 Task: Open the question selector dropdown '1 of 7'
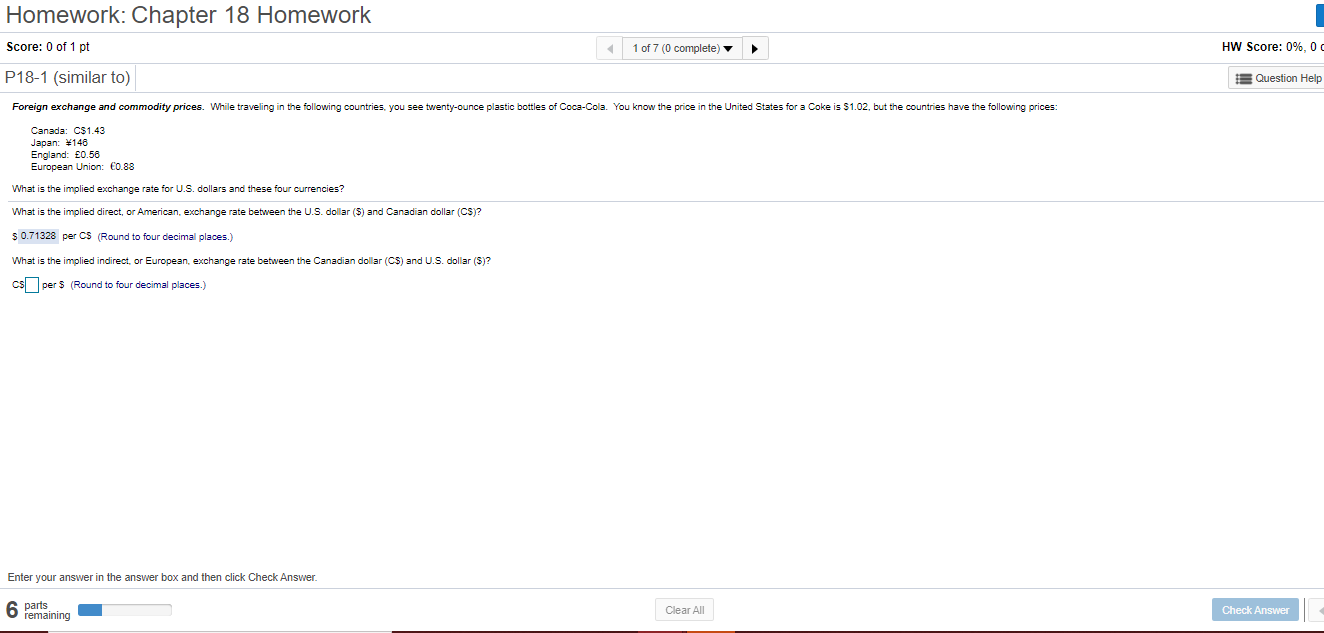click(x=682, y=48)
